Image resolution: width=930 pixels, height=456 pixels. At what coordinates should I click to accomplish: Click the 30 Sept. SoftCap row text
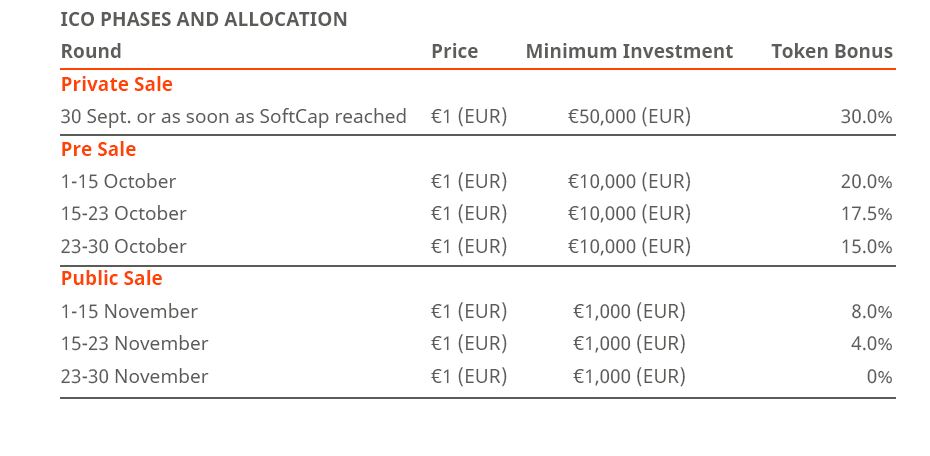[x=233, y=116]
